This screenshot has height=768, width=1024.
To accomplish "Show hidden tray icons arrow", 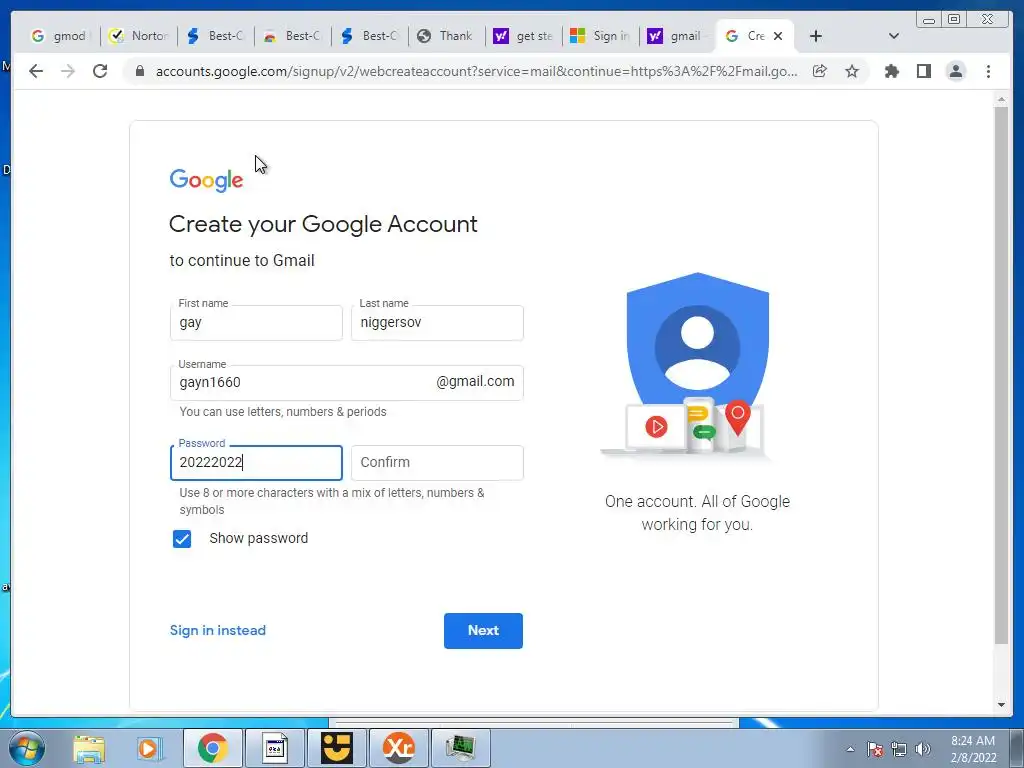I will [x=850, y=749].
